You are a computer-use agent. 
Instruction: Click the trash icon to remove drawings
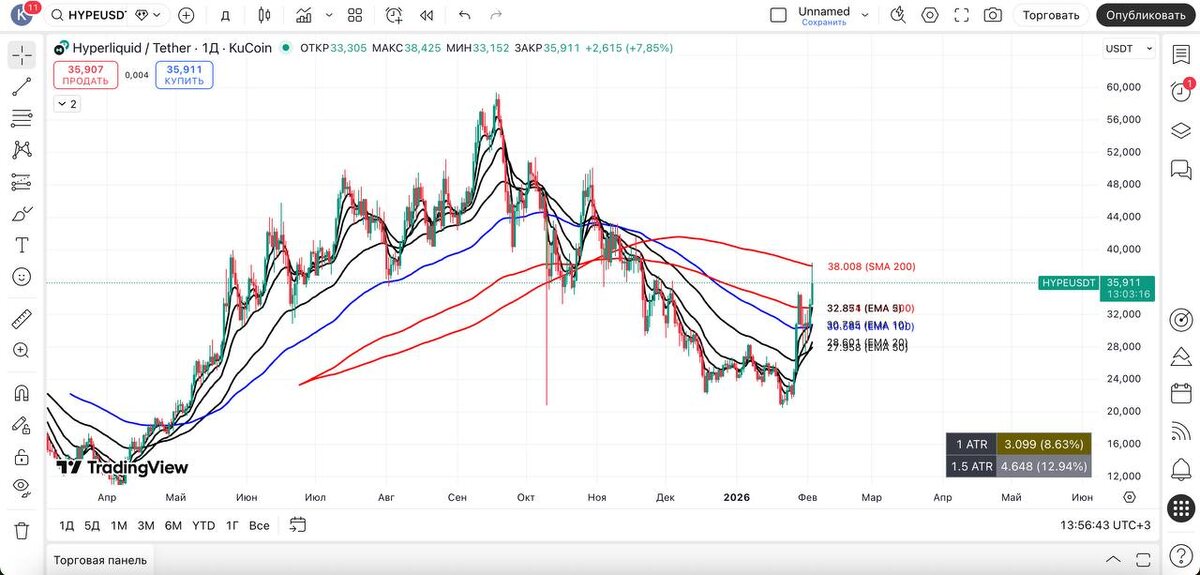(22, 530)
